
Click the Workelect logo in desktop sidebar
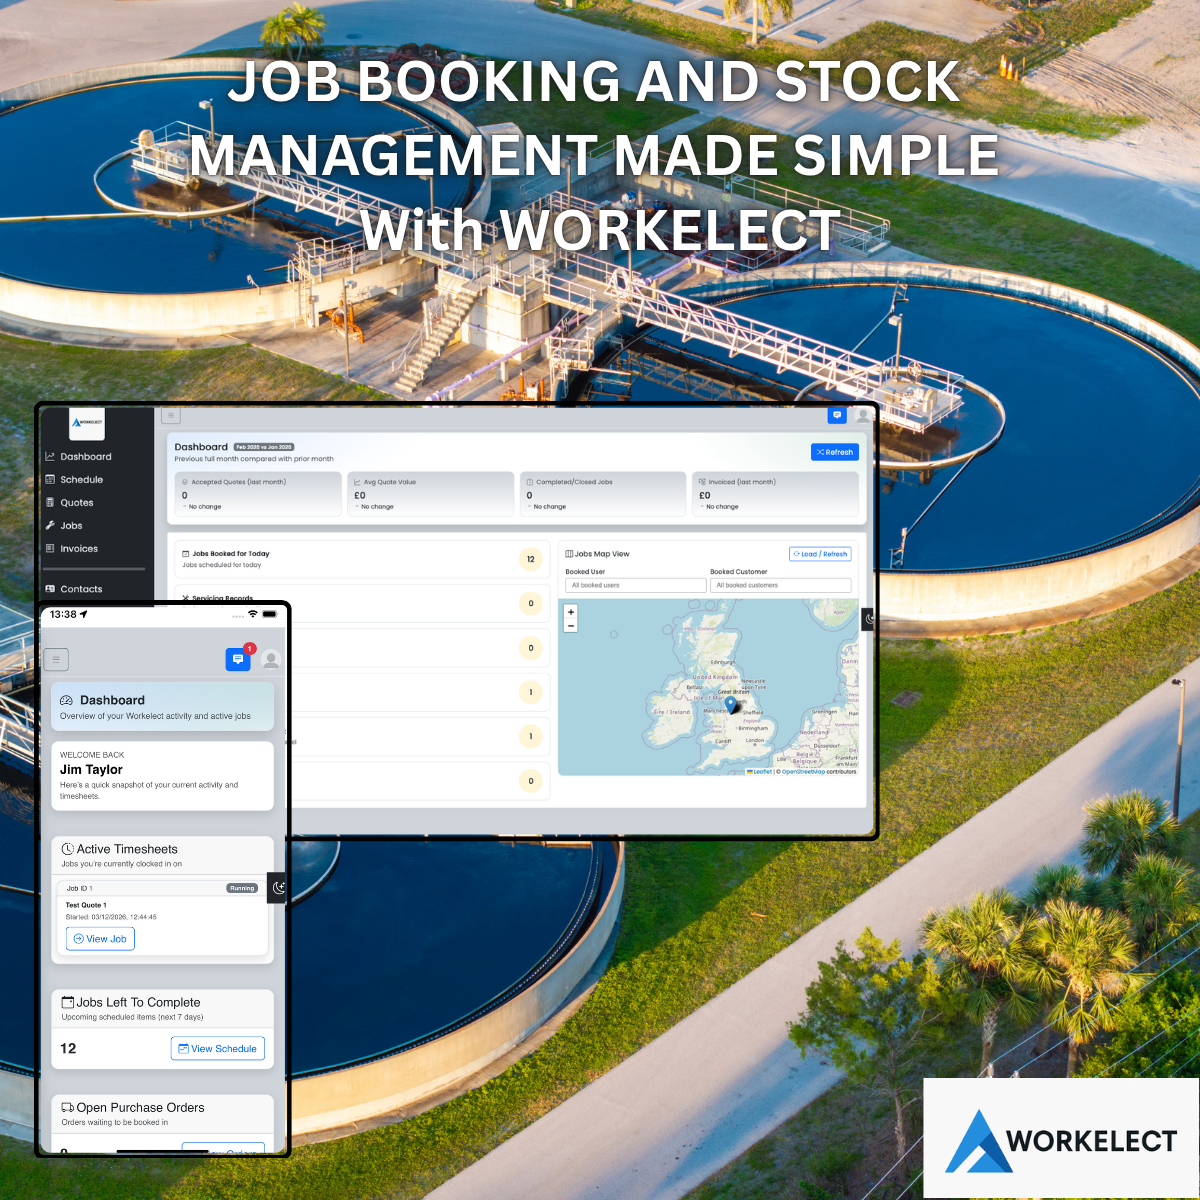[87, 423]
